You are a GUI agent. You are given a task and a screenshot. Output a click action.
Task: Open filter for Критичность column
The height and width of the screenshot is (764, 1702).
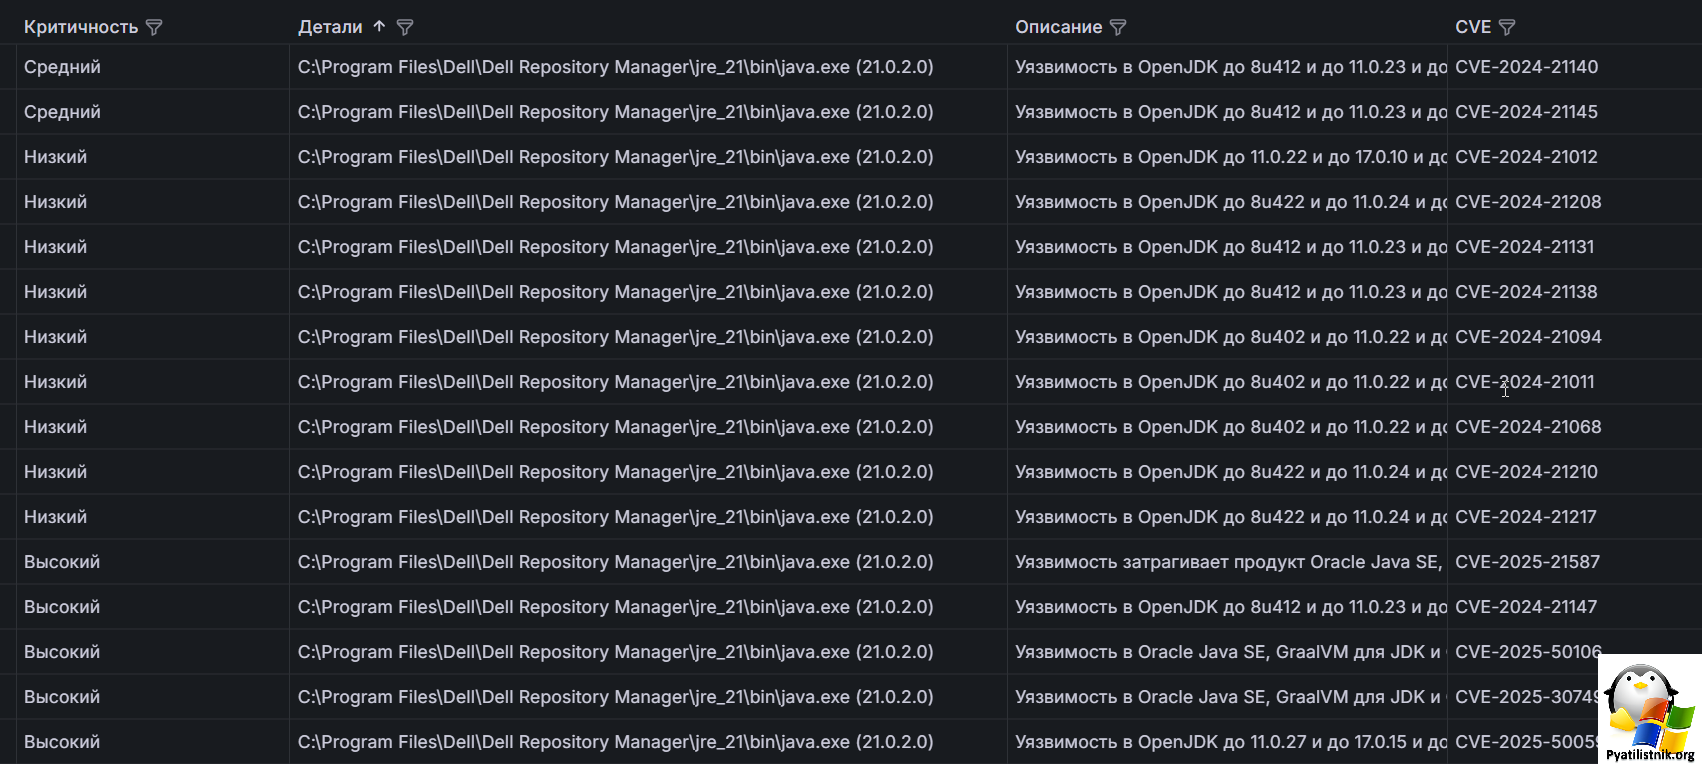[x=154, y=28]
